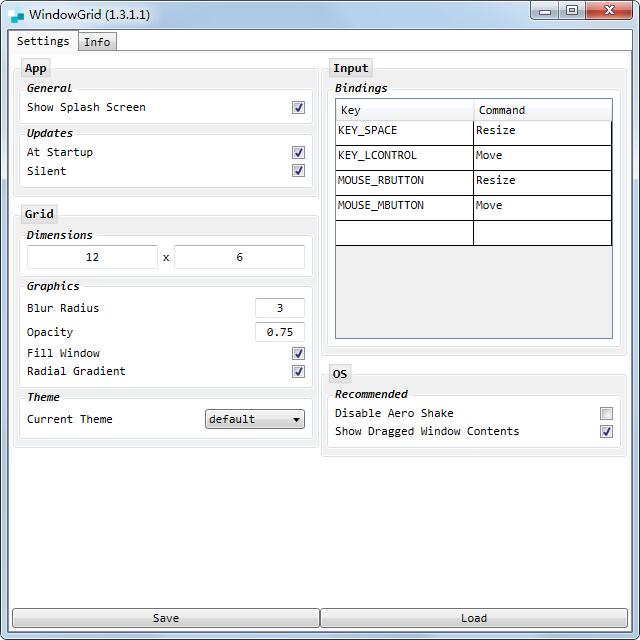Click the Move command for MOUSE_MBUTTON
The width and height of the screenshot is (640, 640).
point(541,206)
